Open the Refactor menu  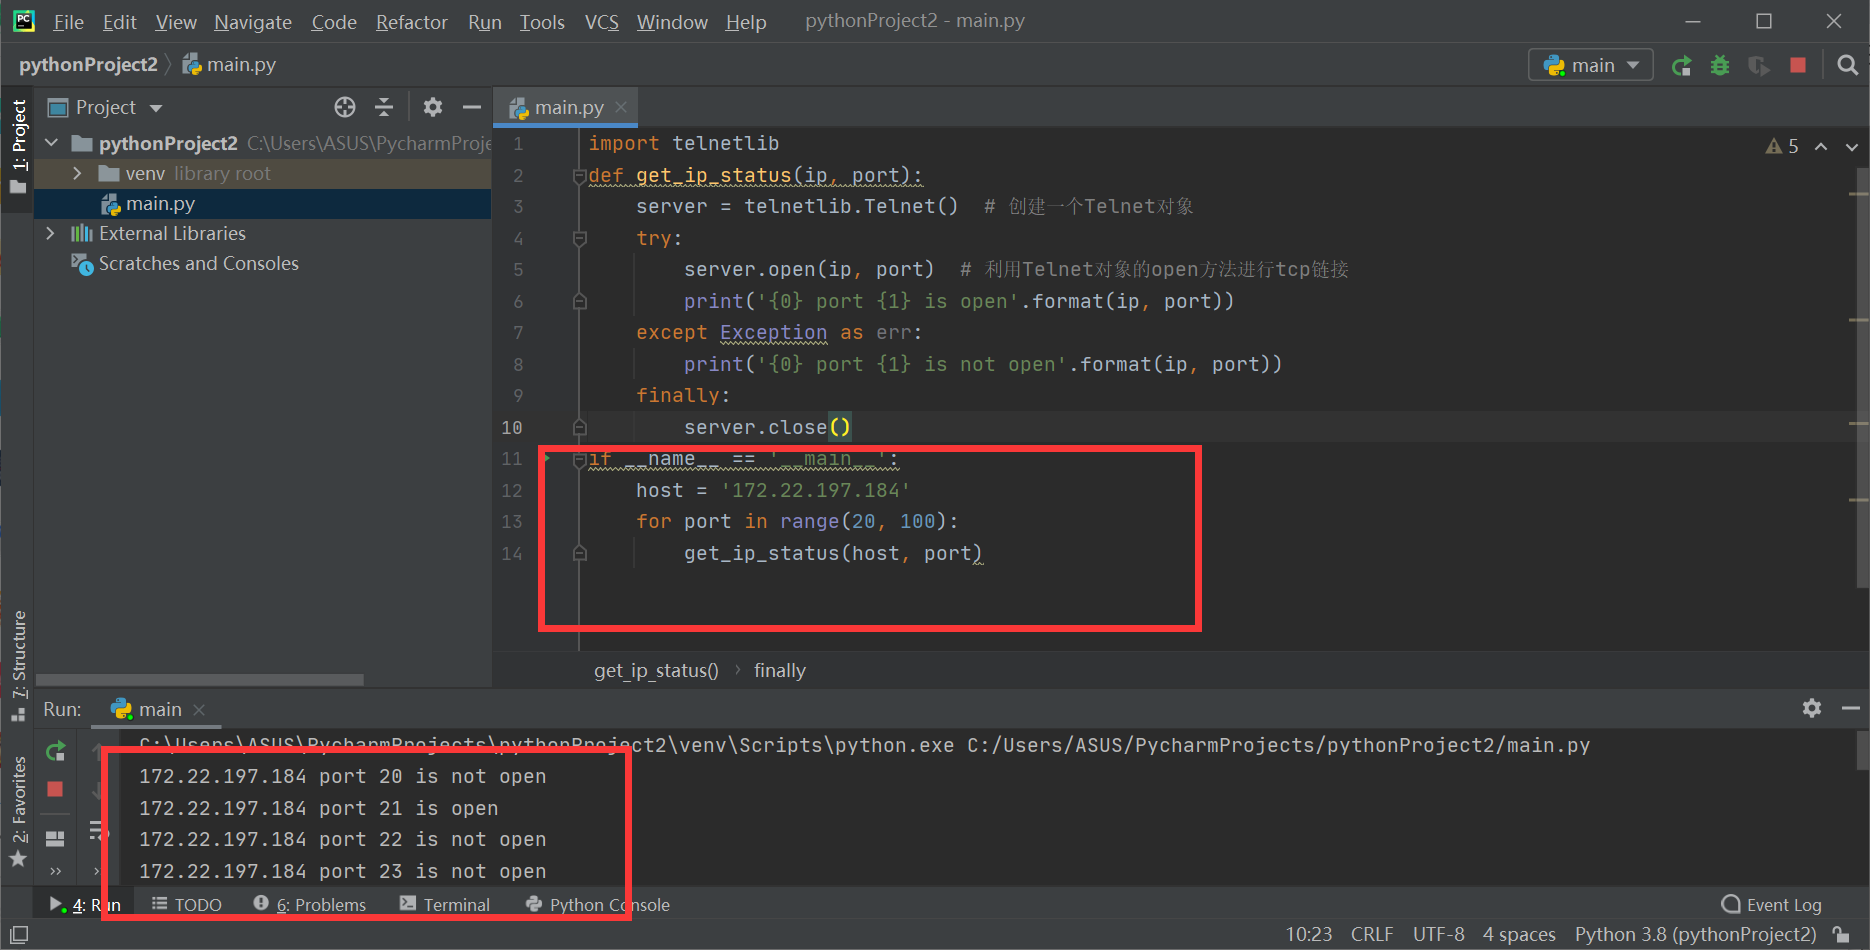pos(411,22)
